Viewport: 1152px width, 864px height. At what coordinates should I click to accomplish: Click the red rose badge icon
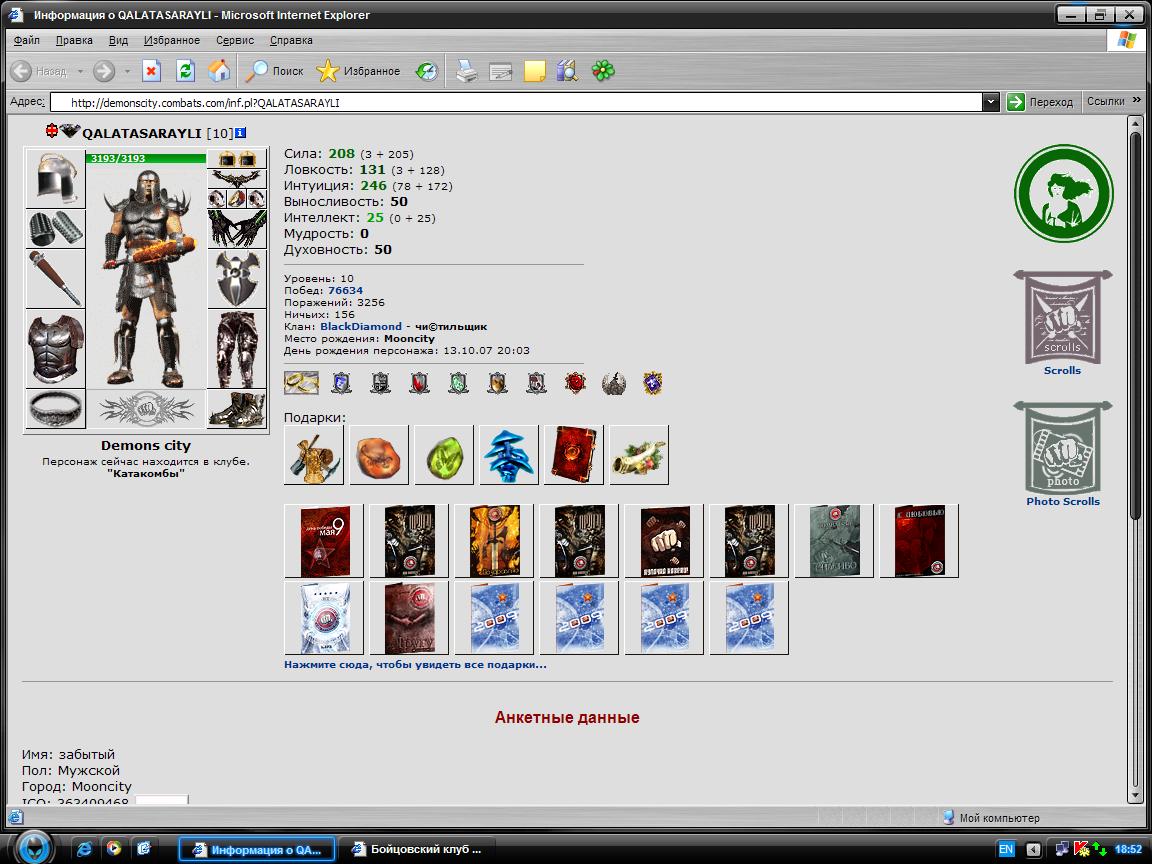[x=575, y=383]
